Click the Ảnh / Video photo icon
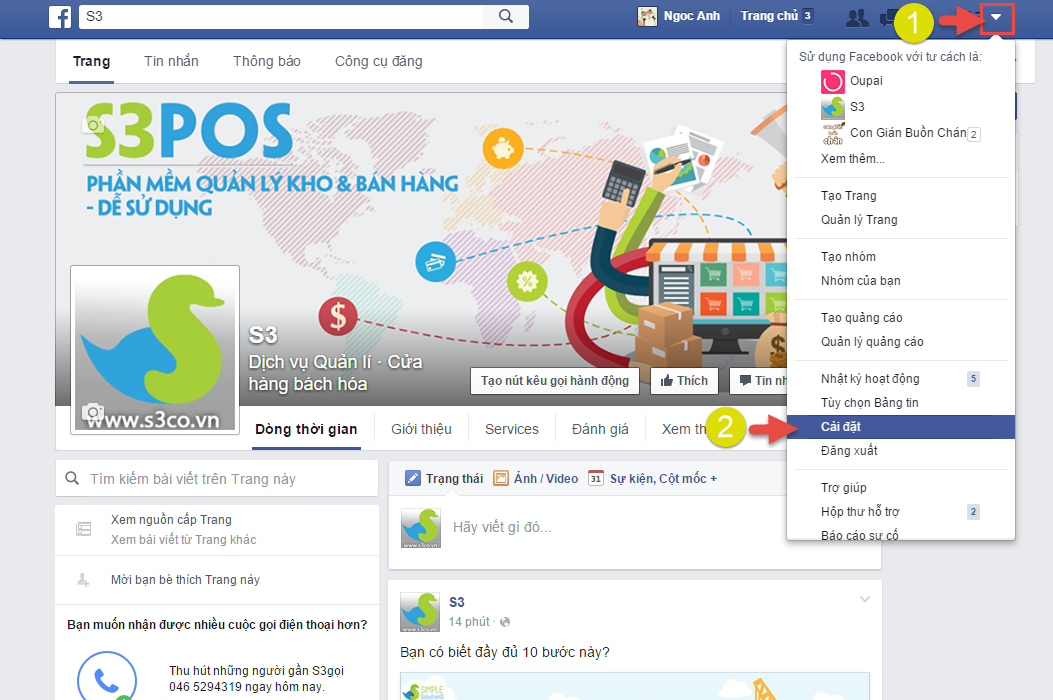 pyautogui.click(x=500, y=478)
